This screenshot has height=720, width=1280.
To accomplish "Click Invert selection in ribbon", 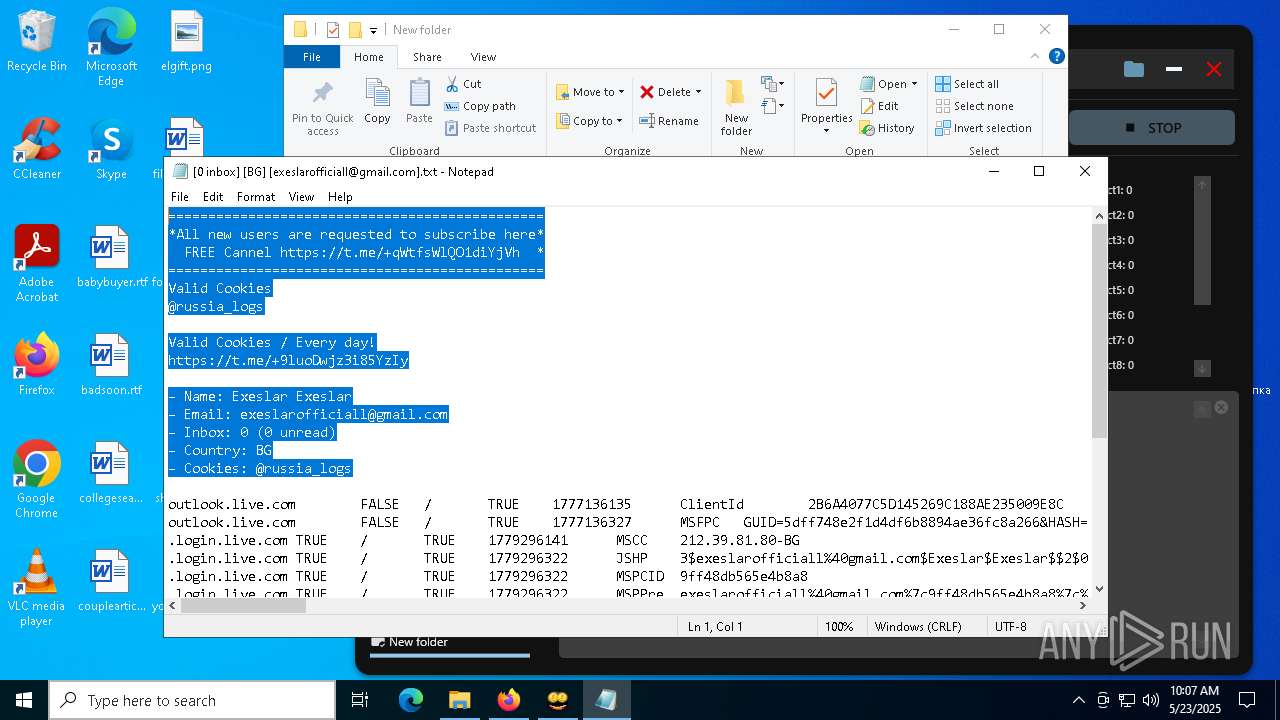I will 983,128.
